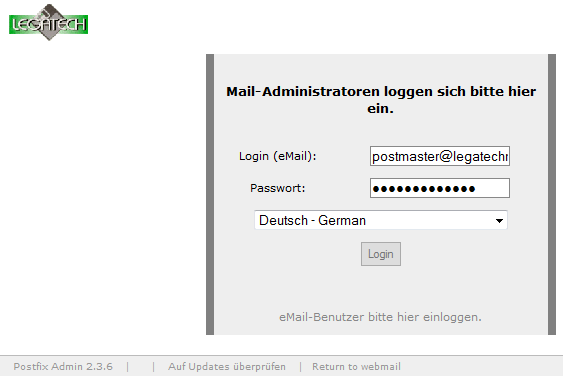Click the first separator after Postfix Admin 2.3.6
This screenshot has height=382, width=563.
[x=127, y=367]
